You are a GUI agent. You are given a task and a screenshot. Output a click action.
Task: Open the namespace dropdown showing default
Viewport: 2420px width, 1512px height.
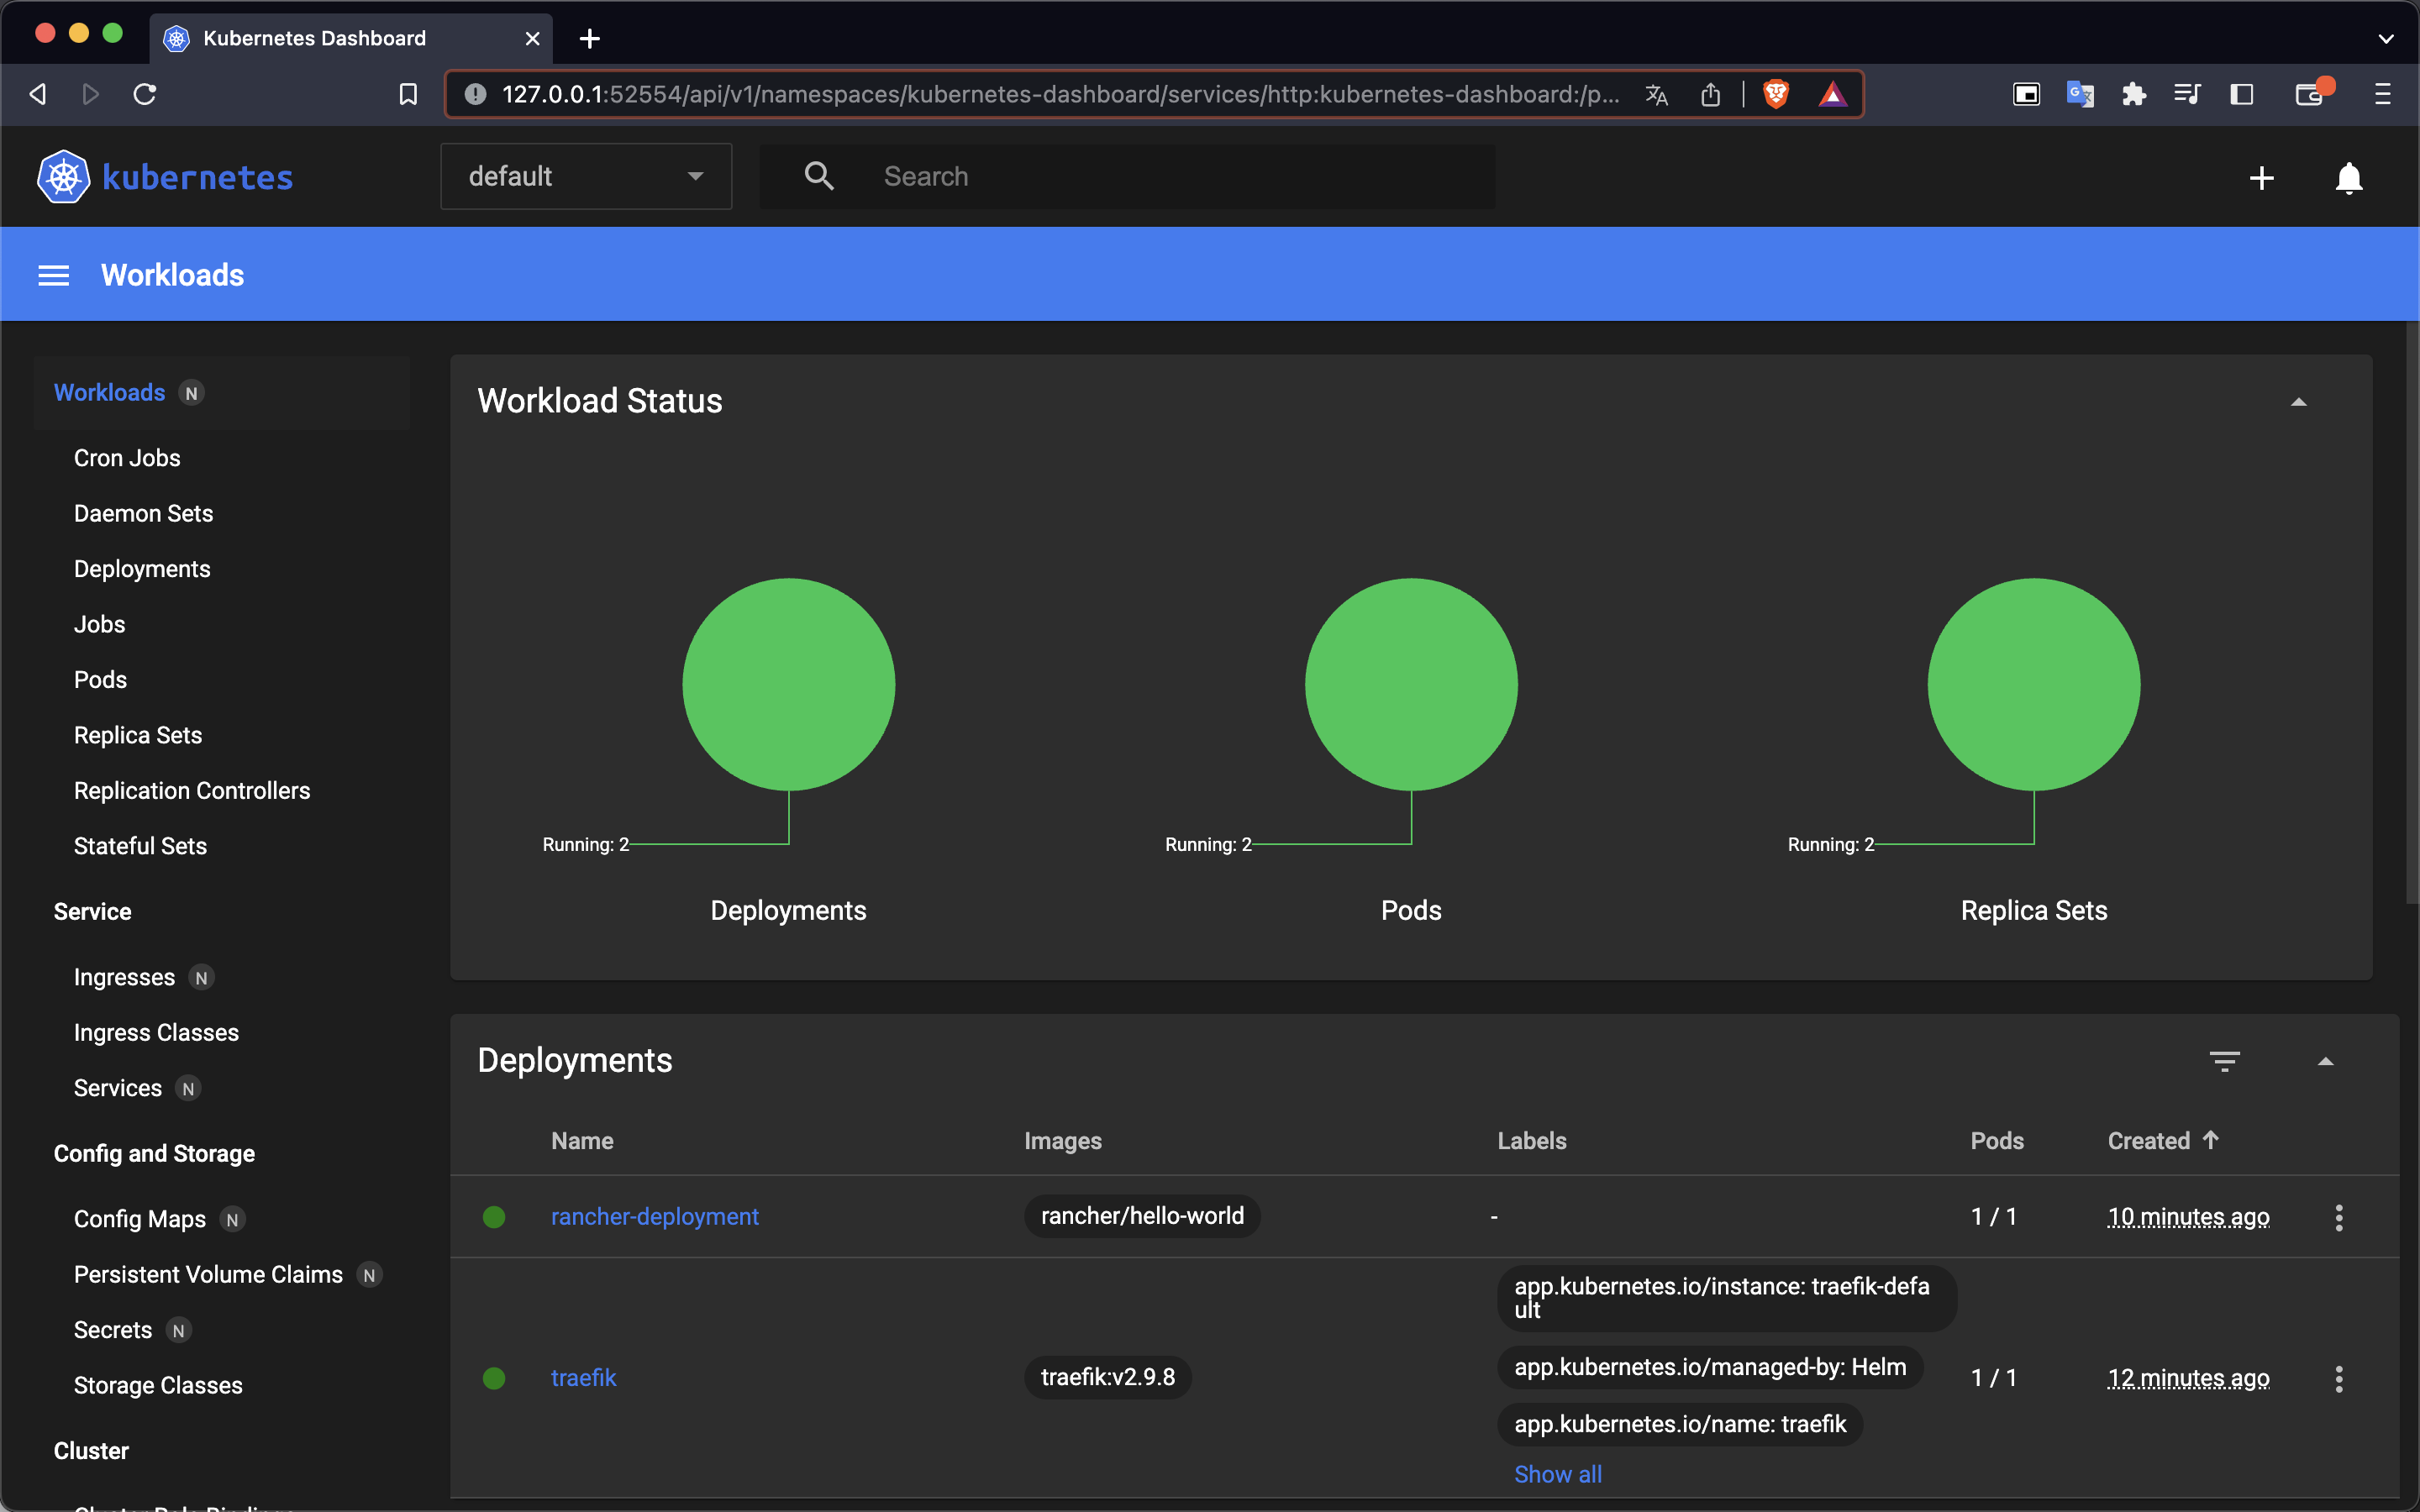(586, 176)
